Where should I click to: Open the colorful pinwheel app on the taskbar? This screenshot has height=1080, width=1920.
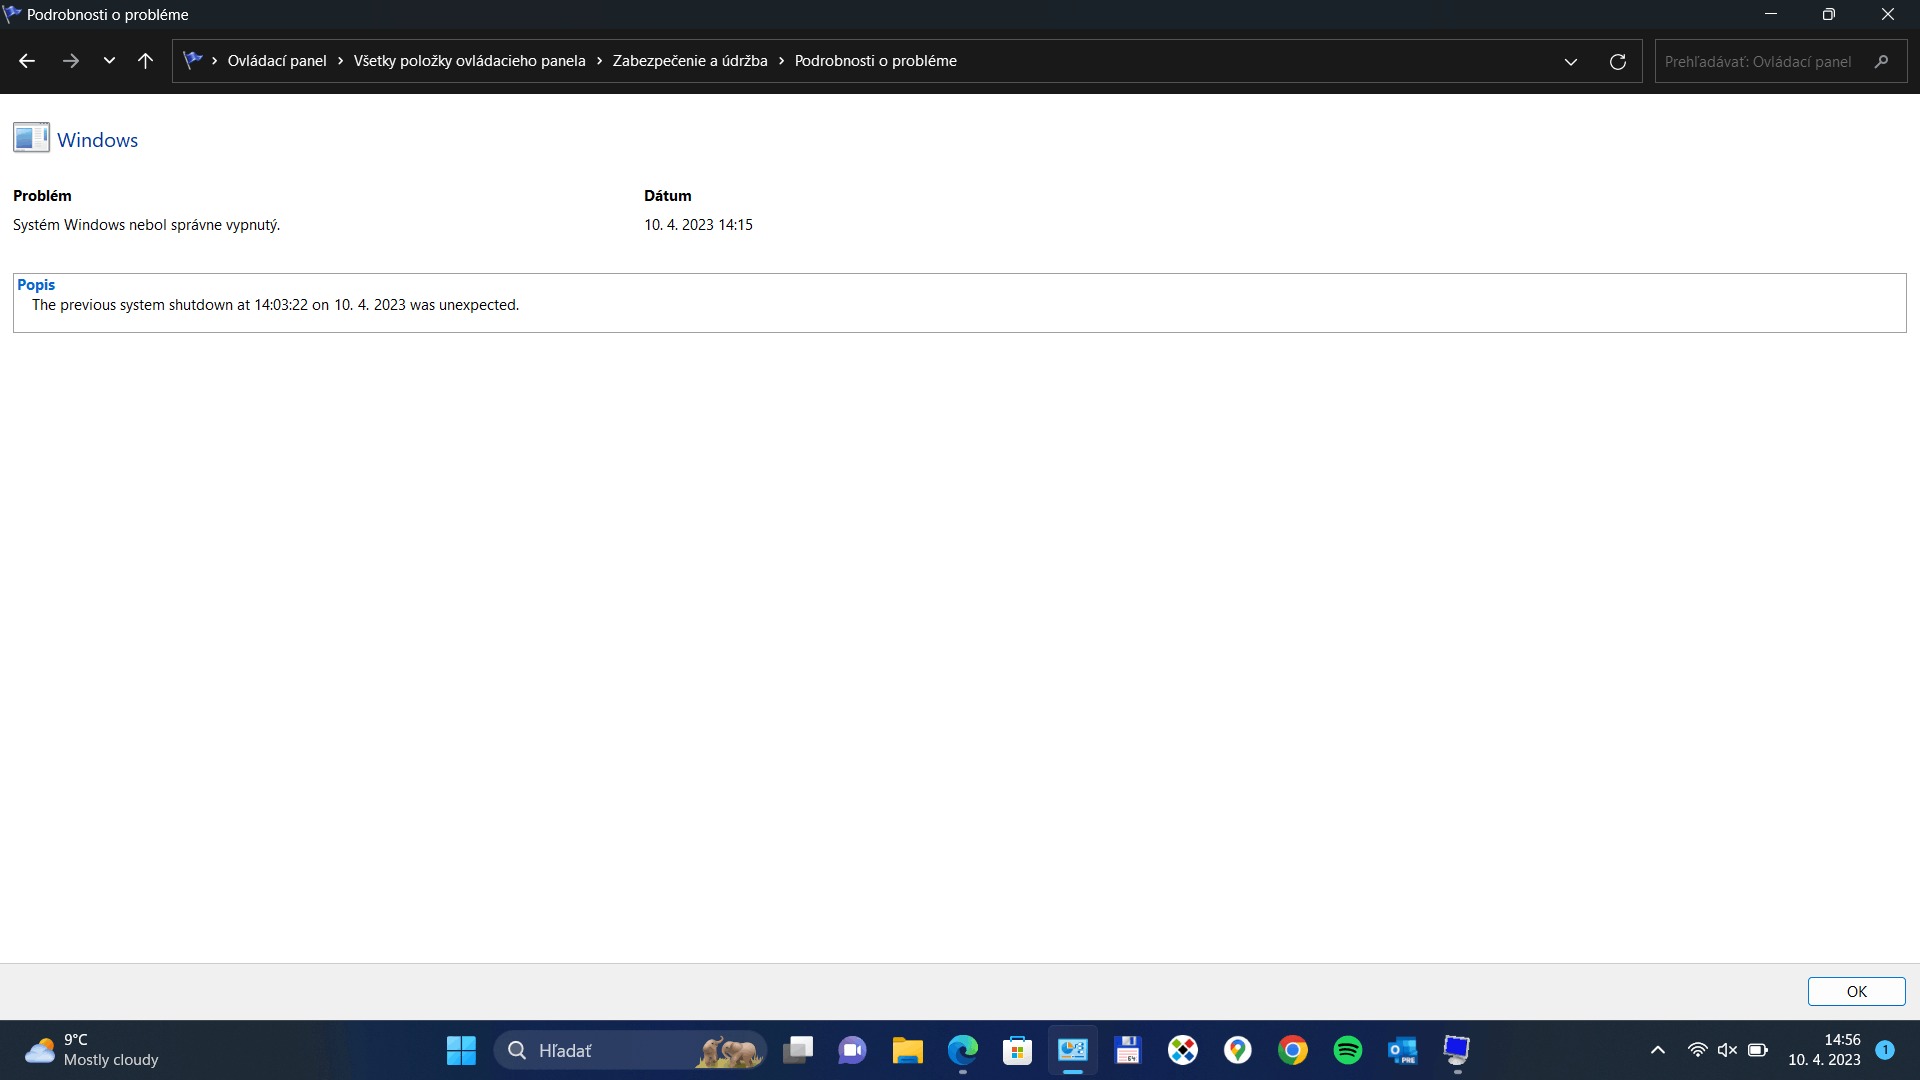pos(1183,1050)
